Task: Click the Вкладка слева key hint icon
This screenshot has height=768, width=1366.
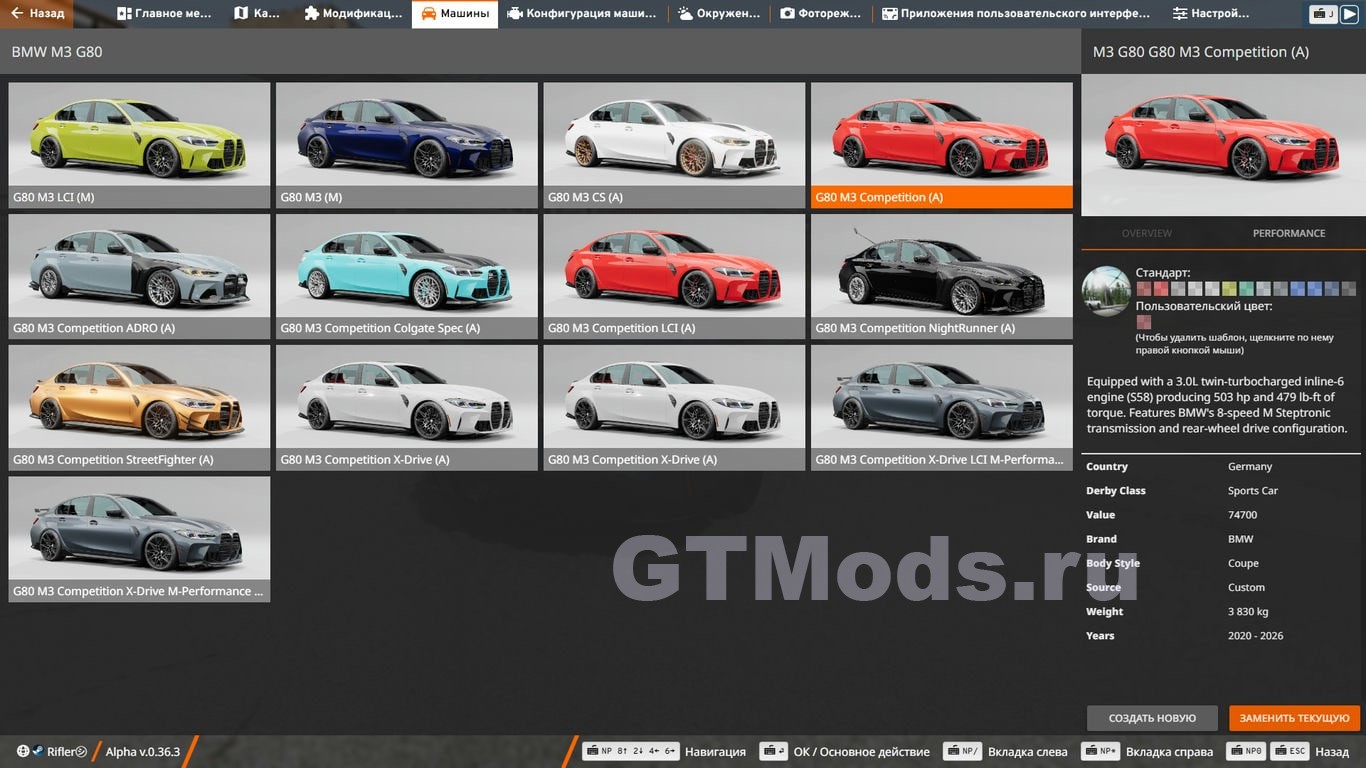Action: pos(962,752)
